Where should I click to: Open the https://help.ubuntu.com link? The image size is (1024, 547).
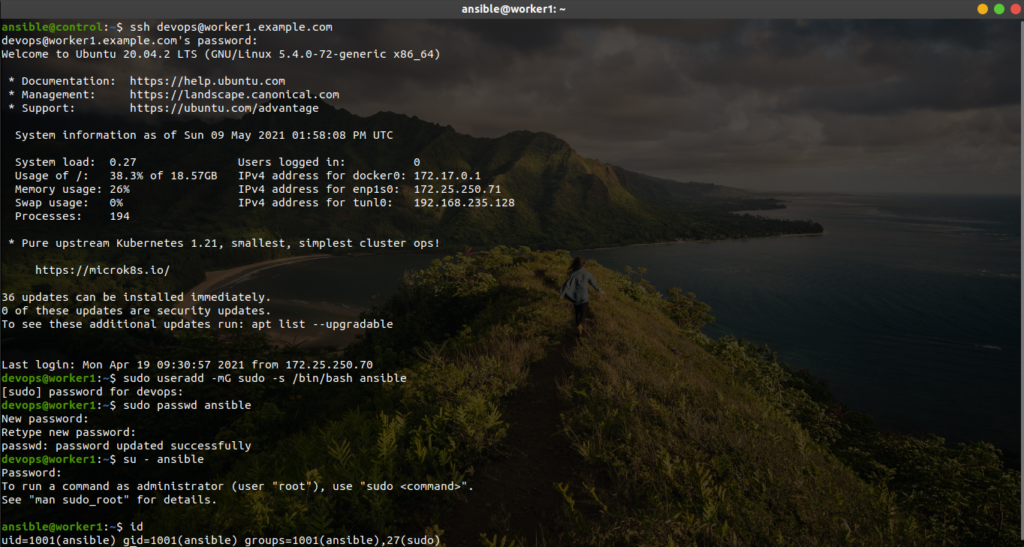tap(207, 81)
